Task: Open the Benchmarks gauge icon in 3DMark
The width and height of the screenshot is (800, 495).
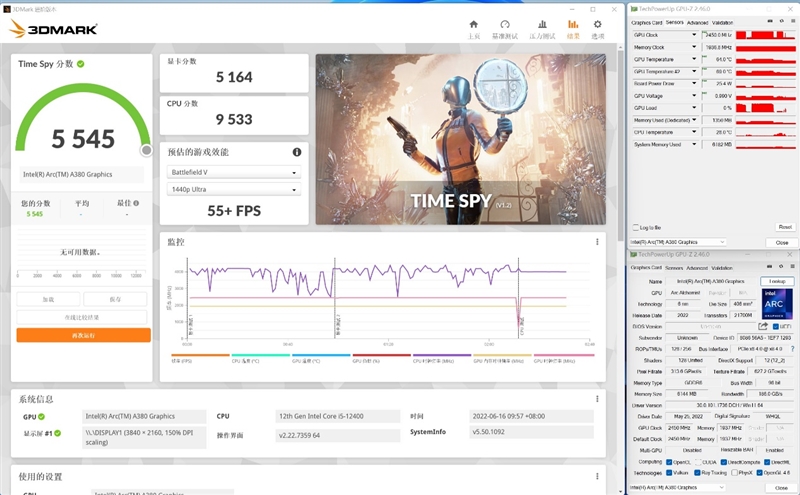Action: [x=506, y=26]
